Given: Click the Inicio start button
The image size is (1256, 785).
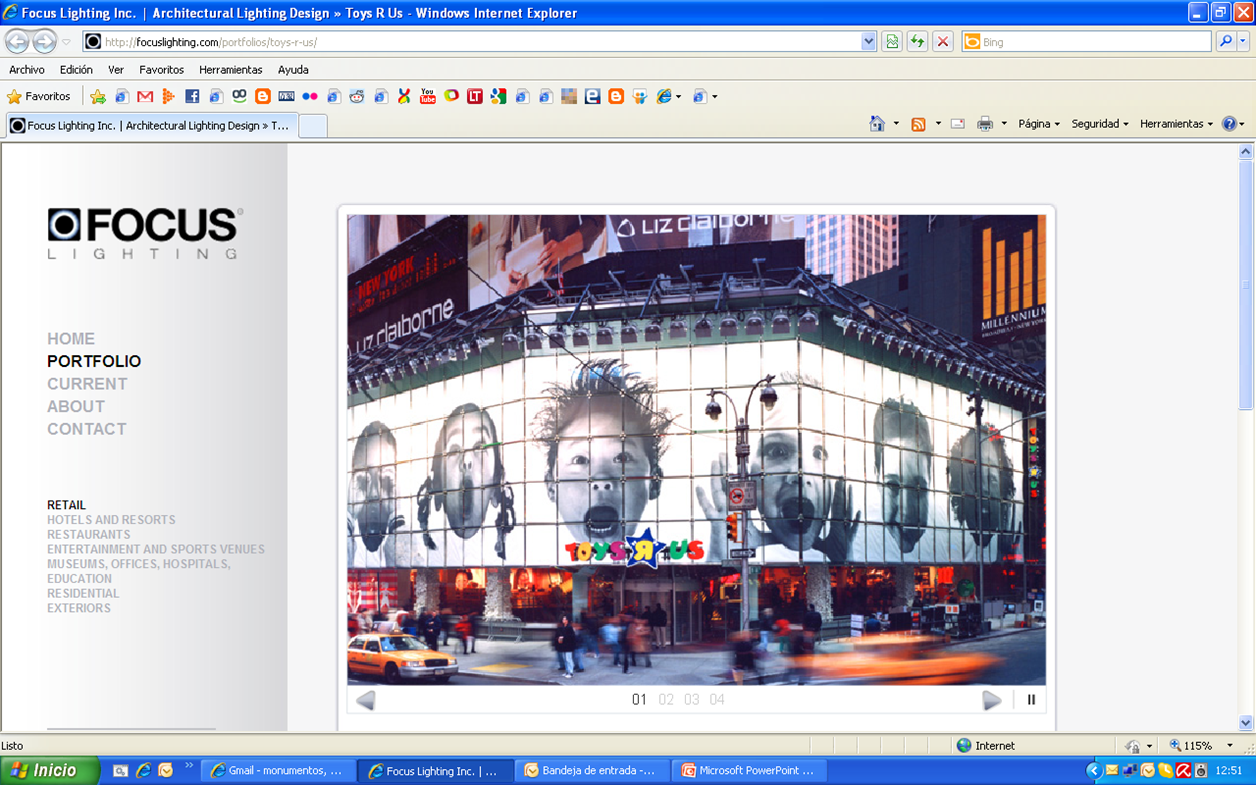Looking at the screenshot, I should tap(50, 771).
